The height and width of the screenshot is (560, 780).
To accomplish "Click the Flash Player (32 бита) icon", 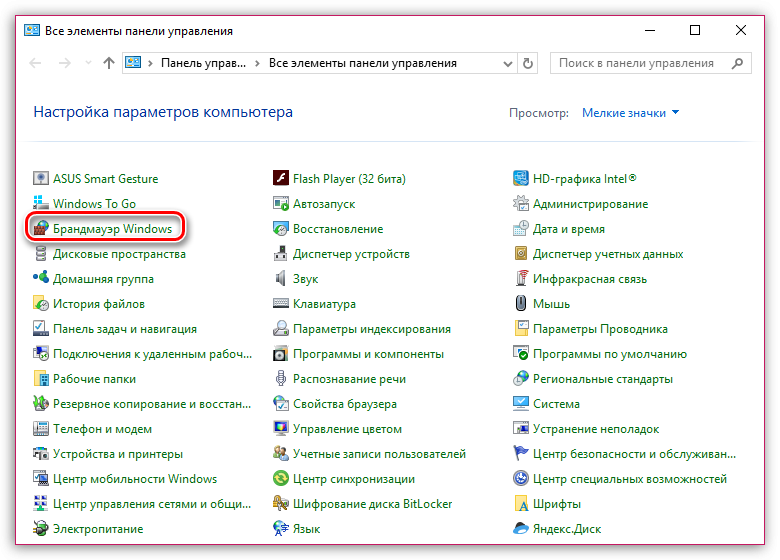I will (281, 179).
